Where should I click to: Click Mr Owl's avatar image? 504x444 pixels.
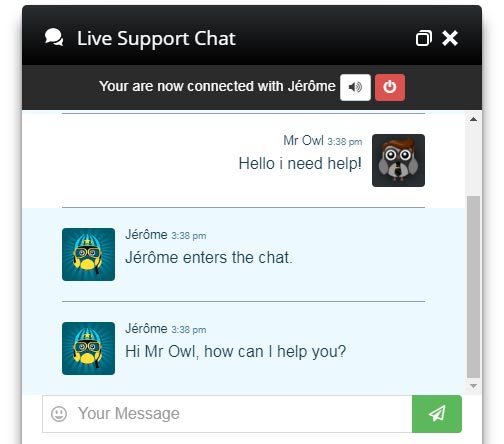click(398, 160)
